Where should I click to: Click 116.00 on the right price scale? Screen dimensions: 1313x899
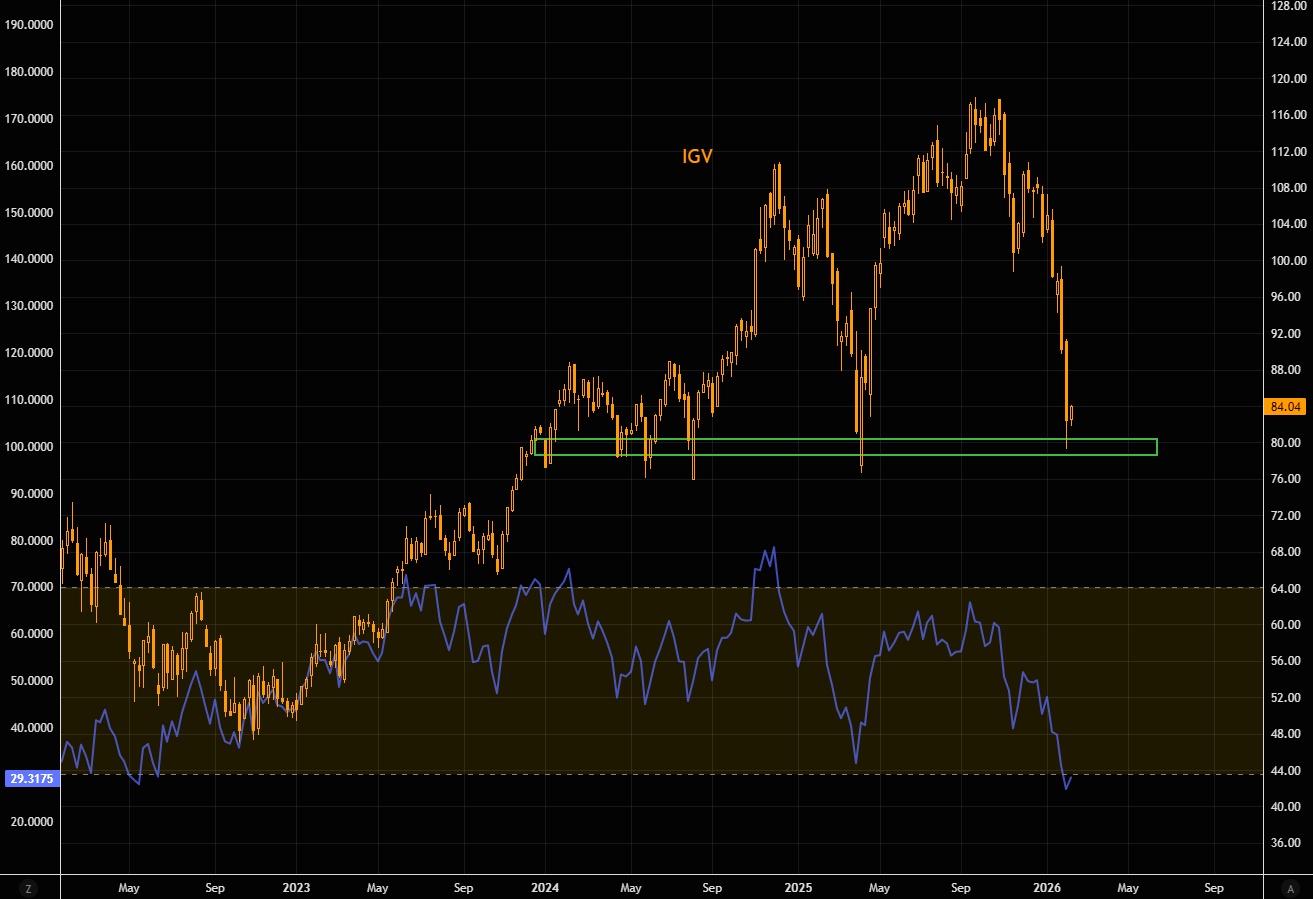pos(1285,116)
